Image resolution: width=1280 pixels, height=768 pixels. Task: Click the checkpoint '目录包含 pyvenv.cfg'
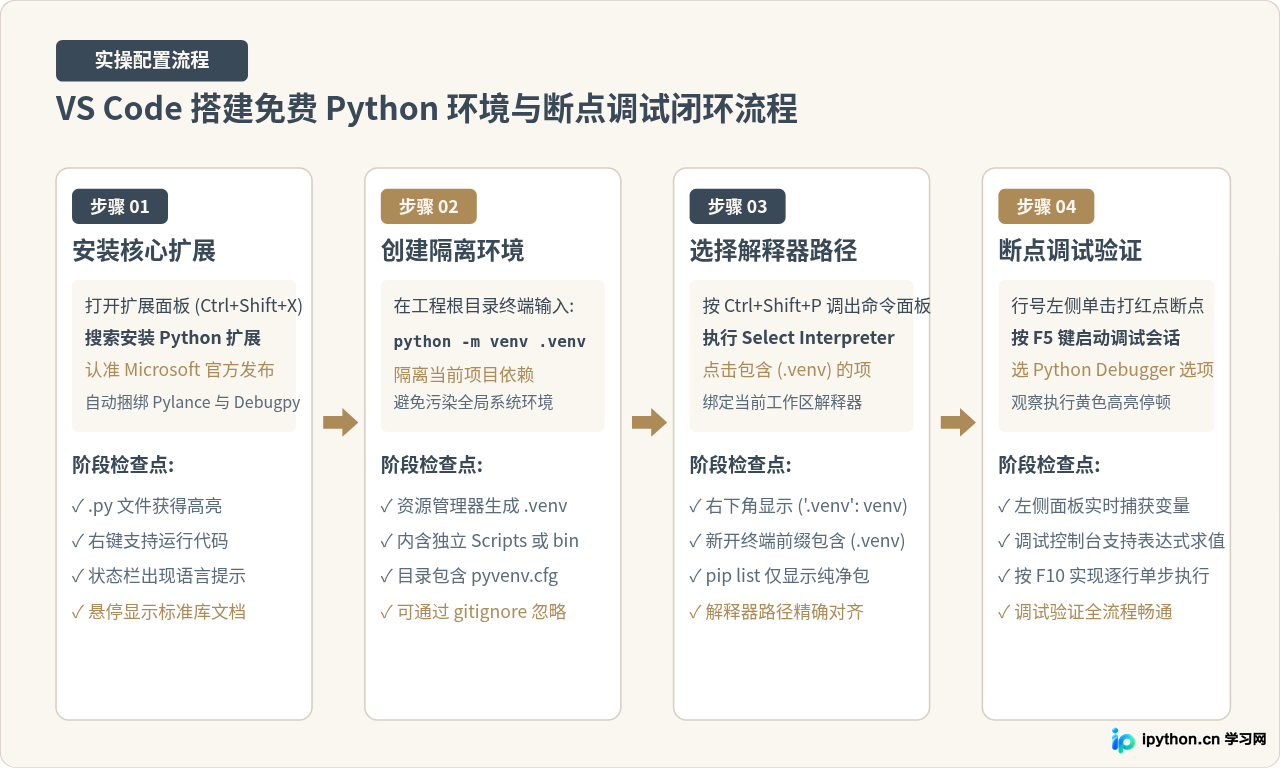[x=470, y=576]
